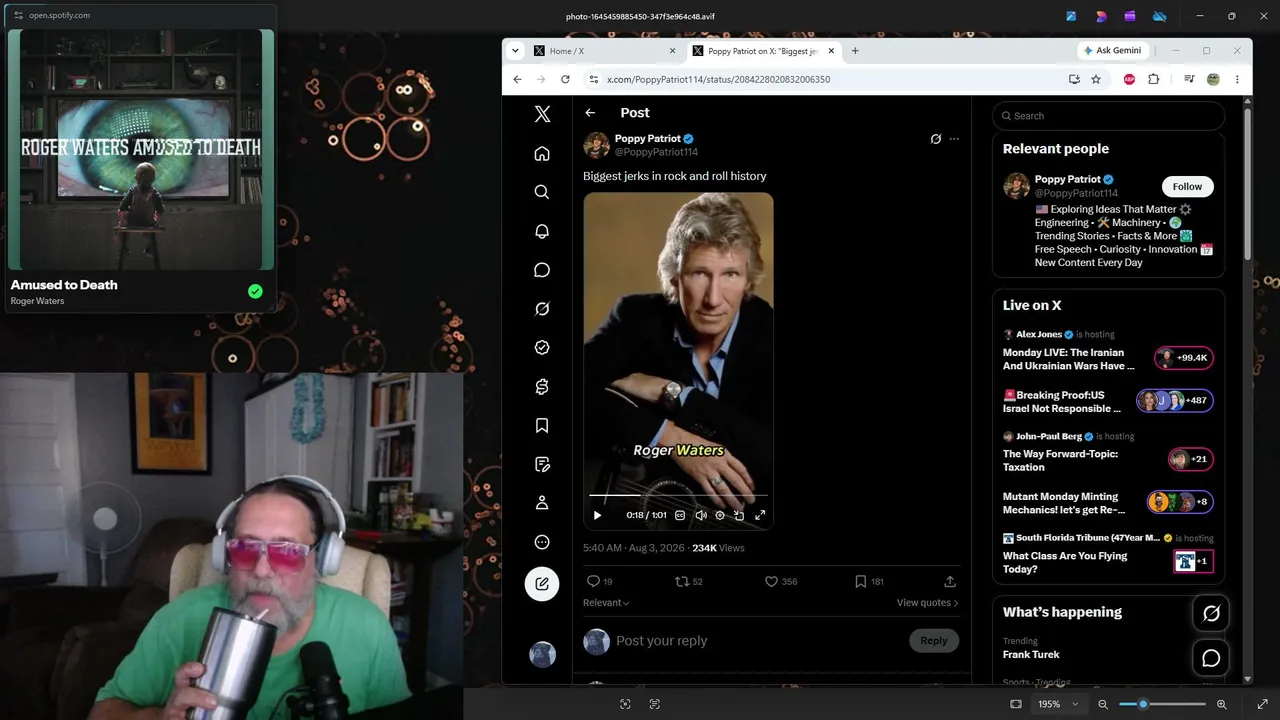Zoom out with the photo viewer magnifier minus
The width and height of the screenshot is (1280, 720).
(1103, 704)
